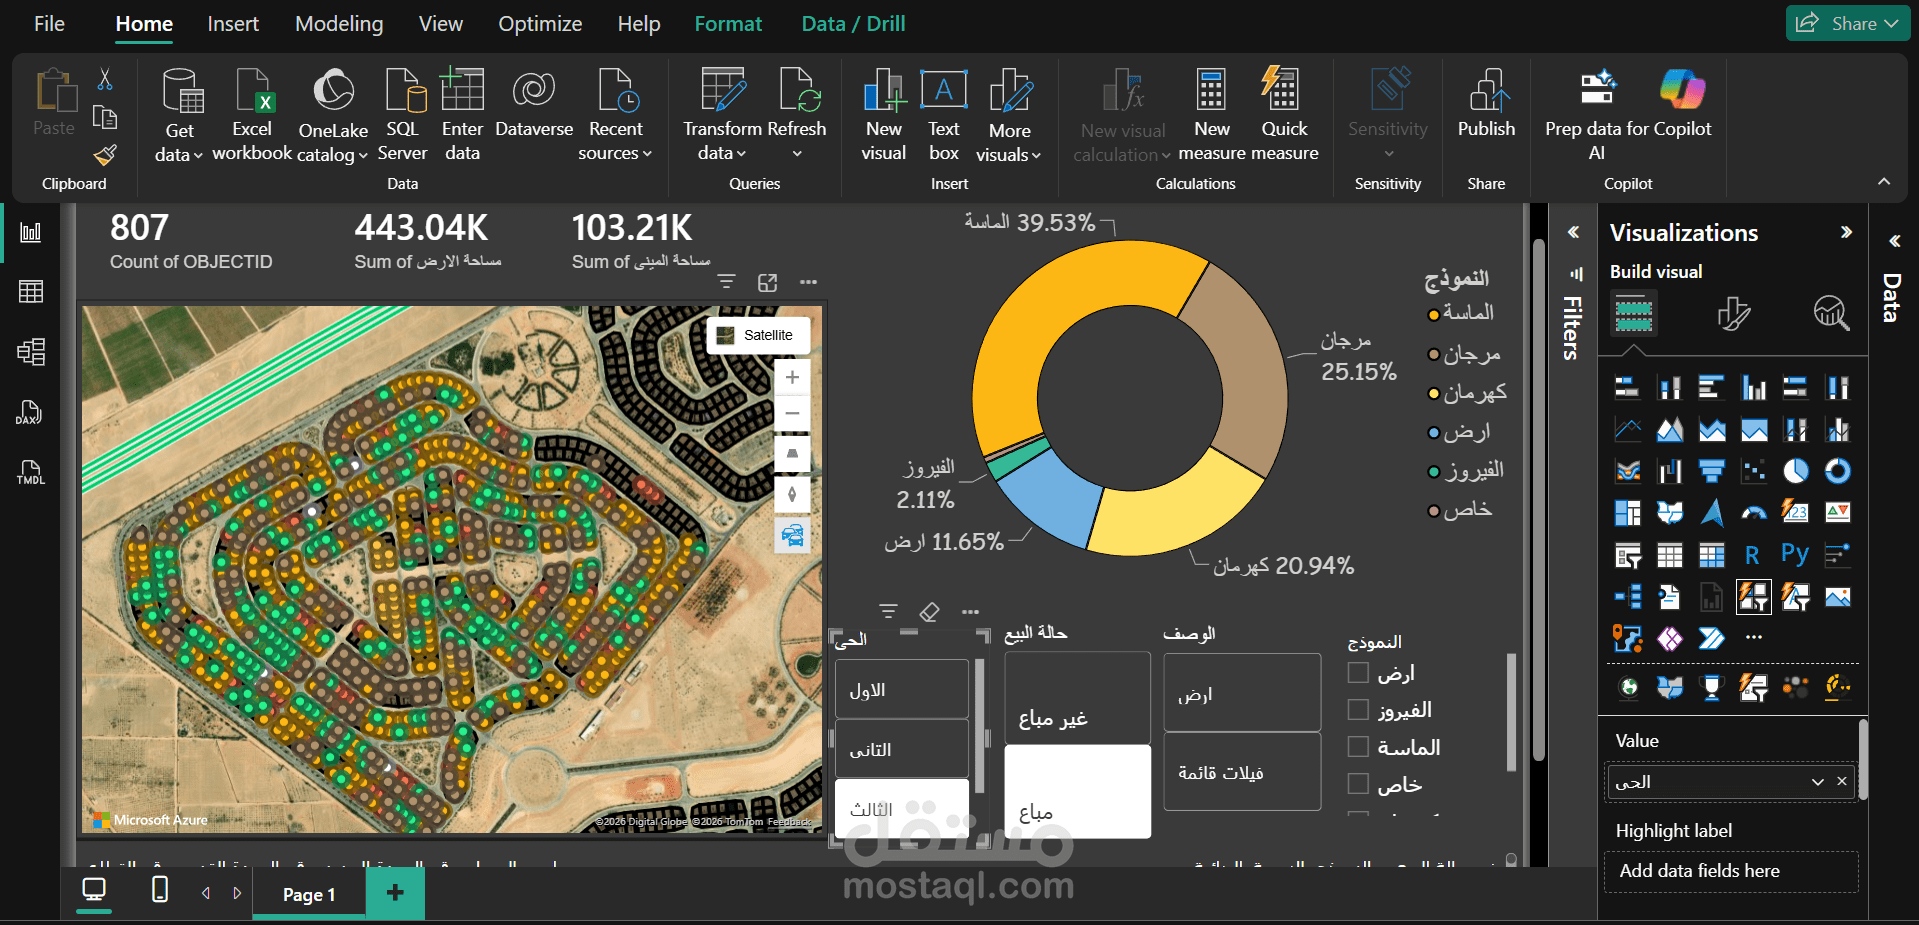The image size is (1919, 925).
Task: Toggle مباع tile in sale status slicer
Action: coord(1077,791)
